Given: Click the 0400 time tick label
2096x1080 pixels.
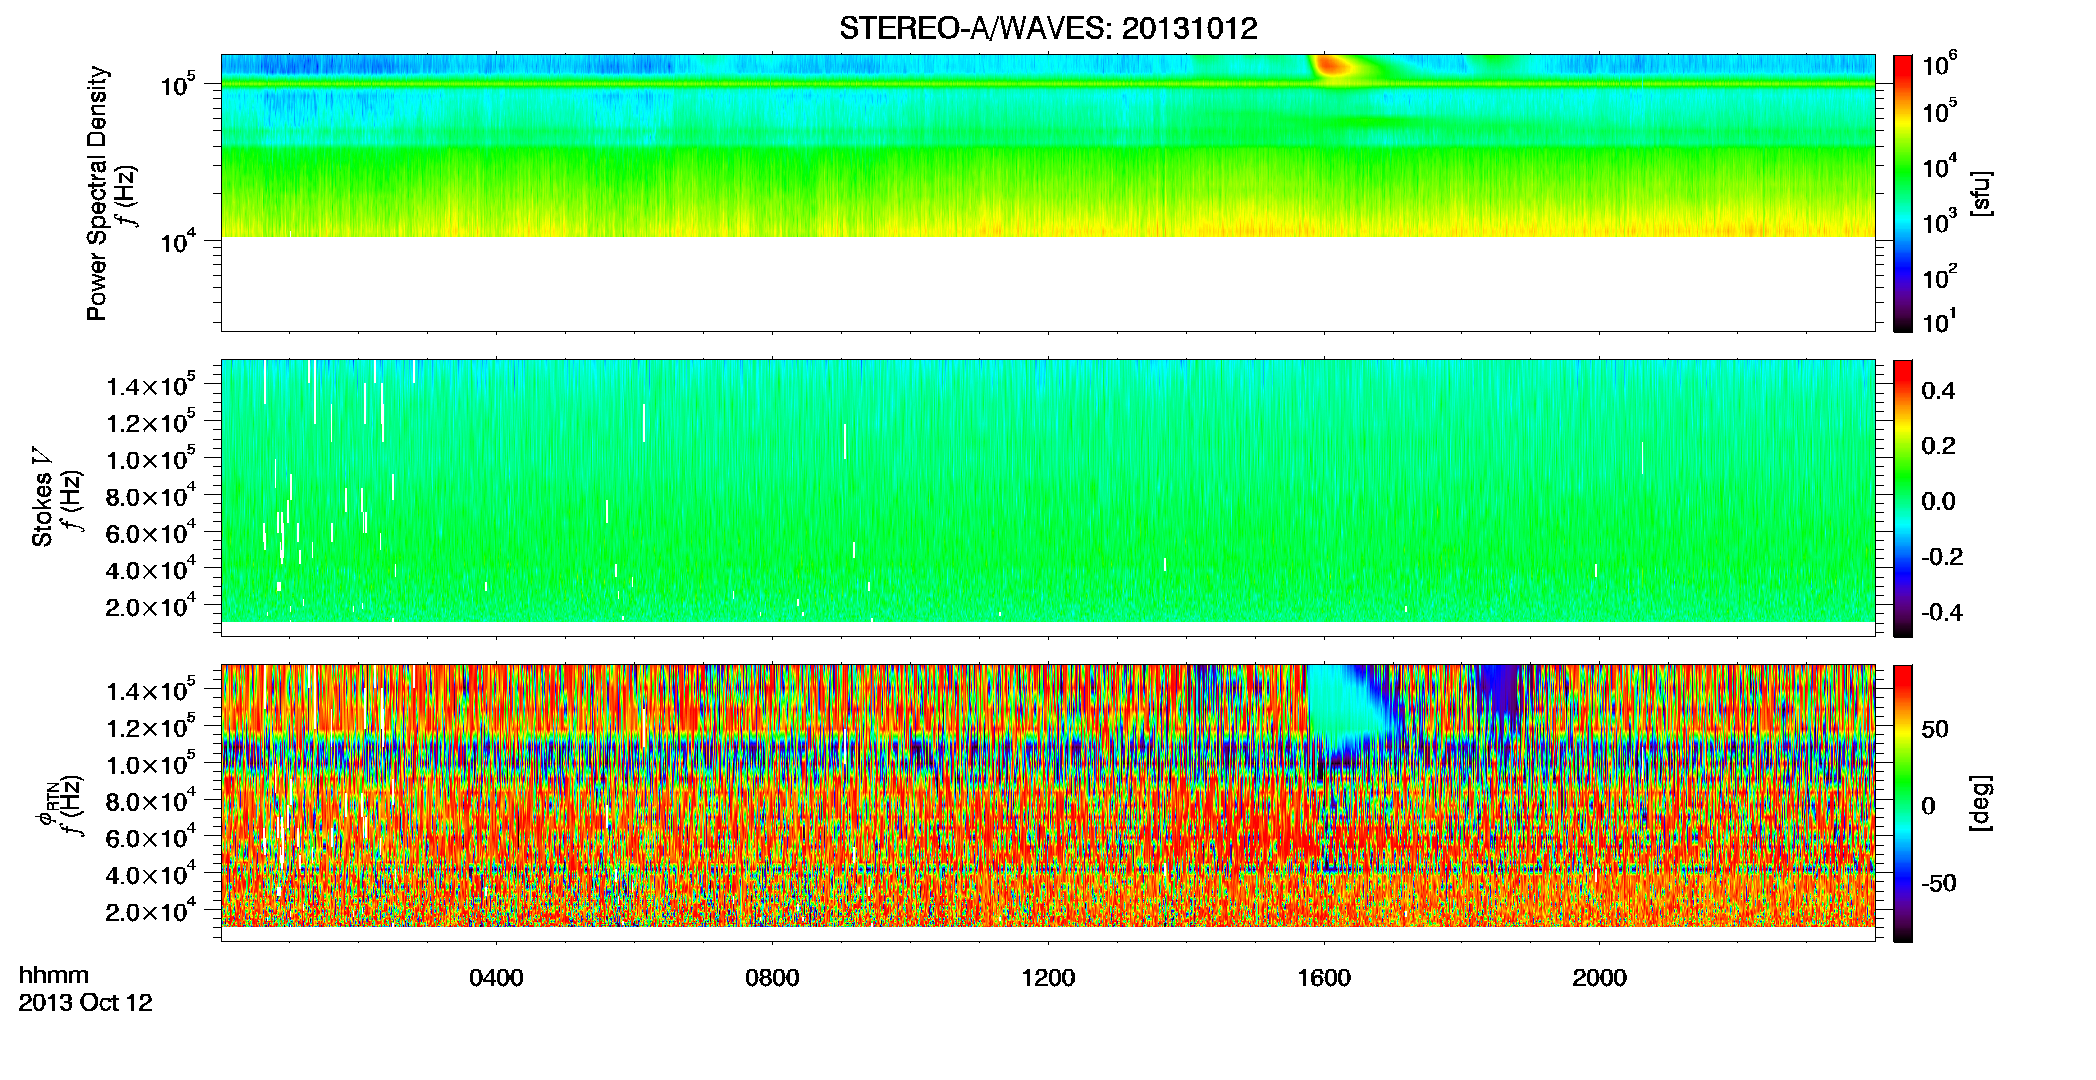Looking at the screenshot, I should [496, 978].
